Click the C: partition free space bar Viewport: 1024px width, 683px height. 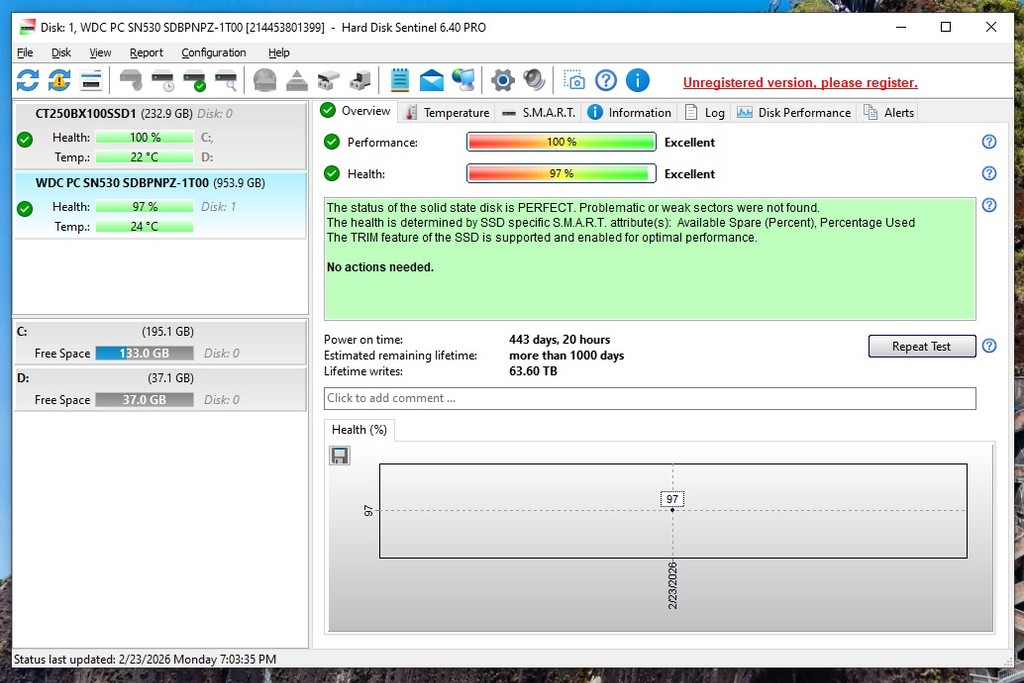coord(144,353)
